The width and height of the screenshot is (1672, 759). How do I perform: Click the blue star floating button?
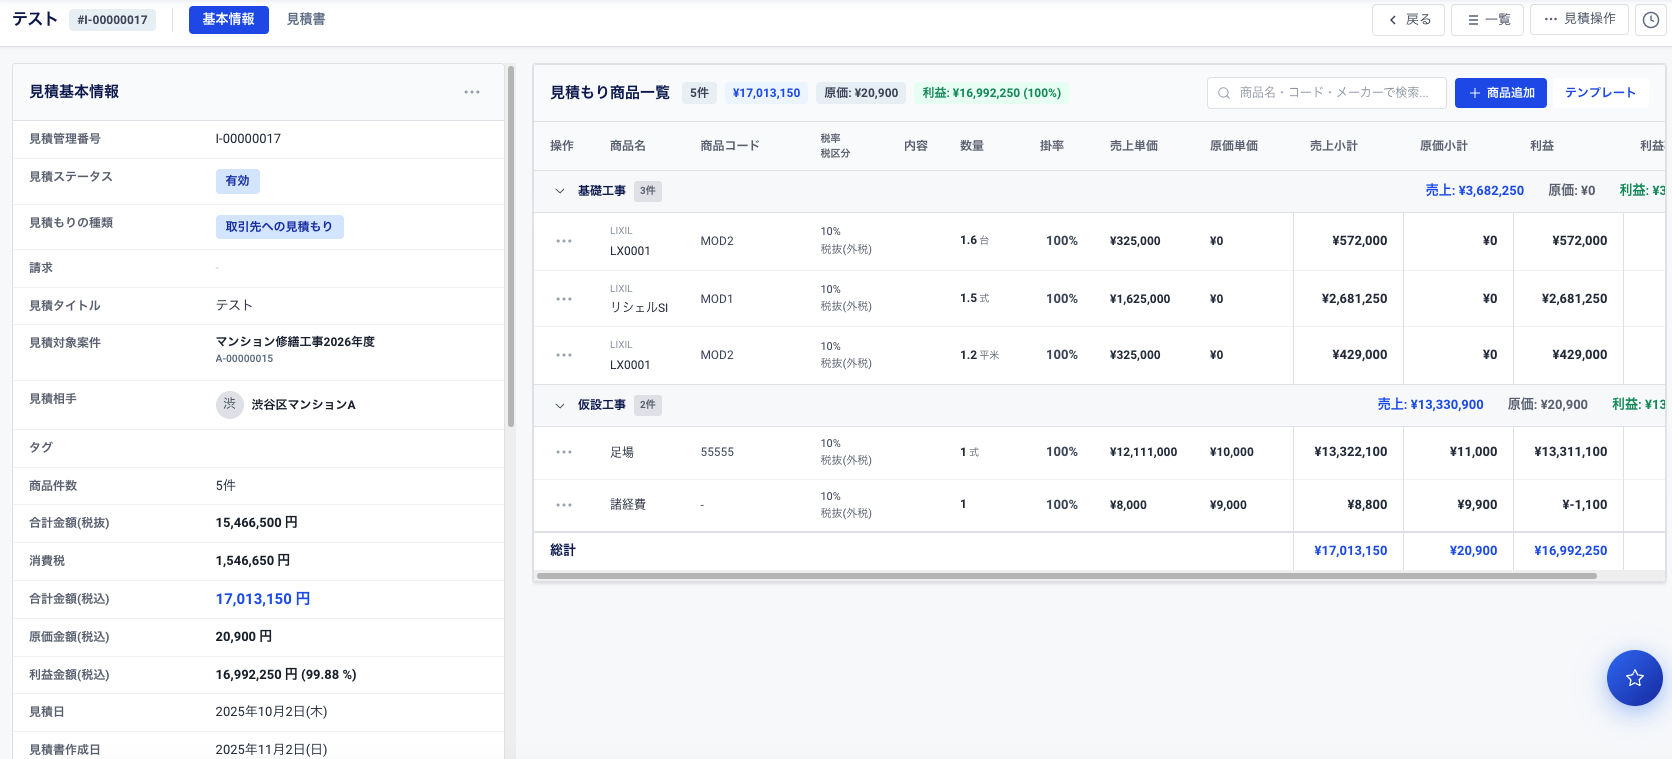click(x=1634, y=678)
